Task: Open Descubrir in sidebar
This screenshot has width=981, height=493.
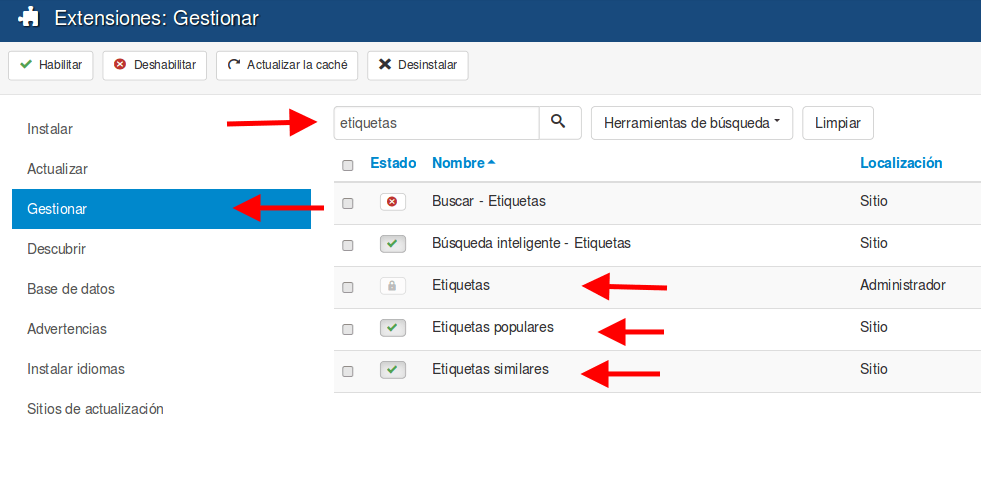Action: pos(56,249)
